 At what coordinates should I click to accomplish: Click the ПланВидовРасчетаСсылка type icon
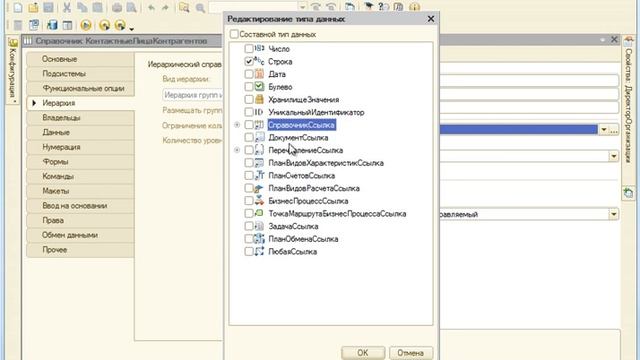click(x=259, y=188)
